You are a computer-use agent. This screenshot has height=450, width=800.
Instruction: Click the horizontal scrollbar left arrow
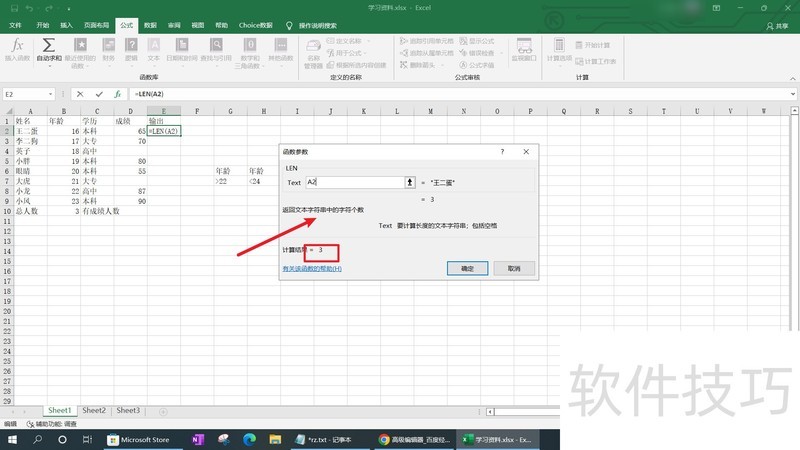point(490,411)
